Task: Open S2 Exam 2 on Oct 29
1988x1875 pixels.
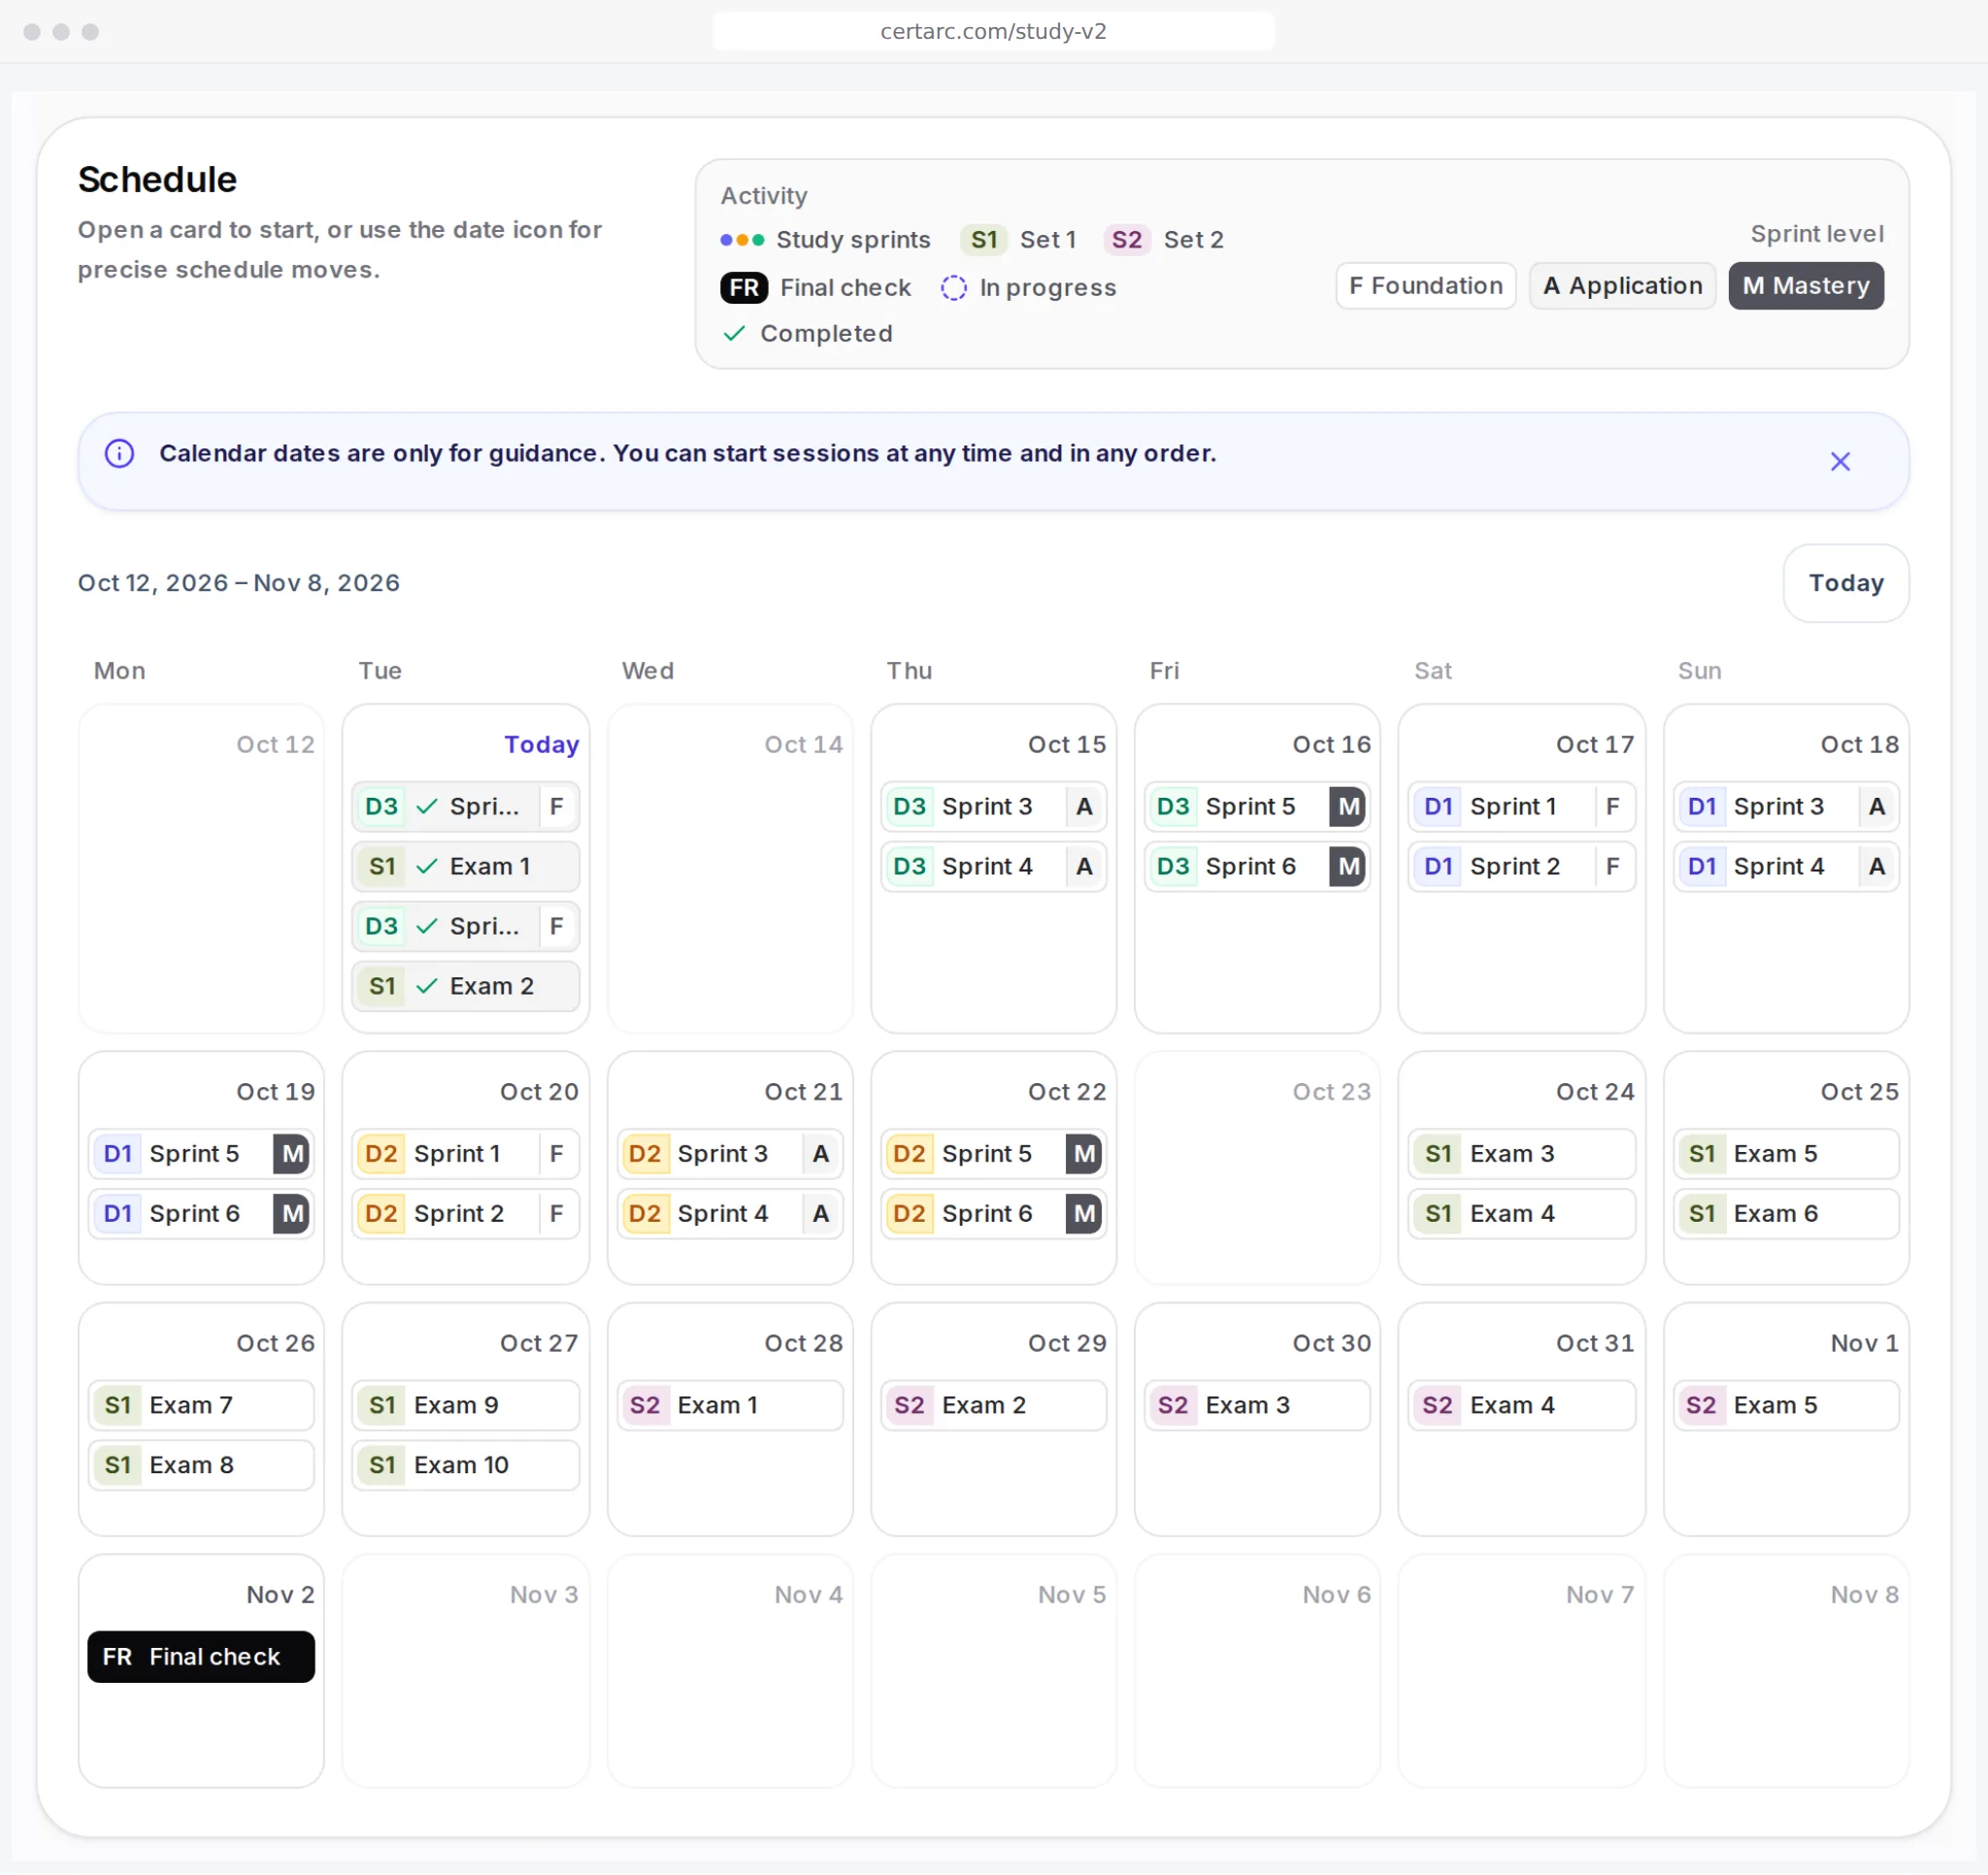Action: (994, 1406)
